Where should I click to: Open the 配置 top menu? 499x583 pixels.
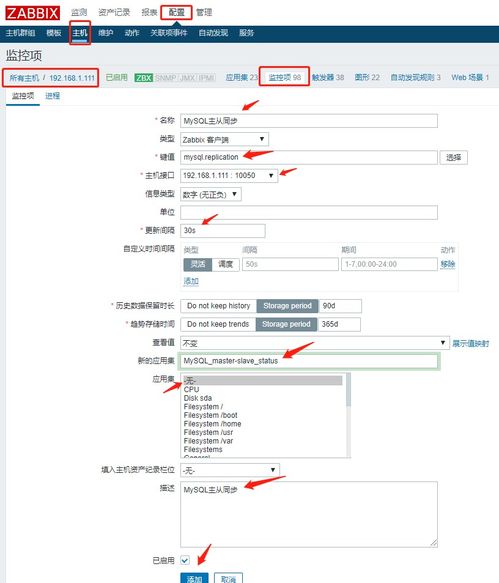tap(176, 13)
